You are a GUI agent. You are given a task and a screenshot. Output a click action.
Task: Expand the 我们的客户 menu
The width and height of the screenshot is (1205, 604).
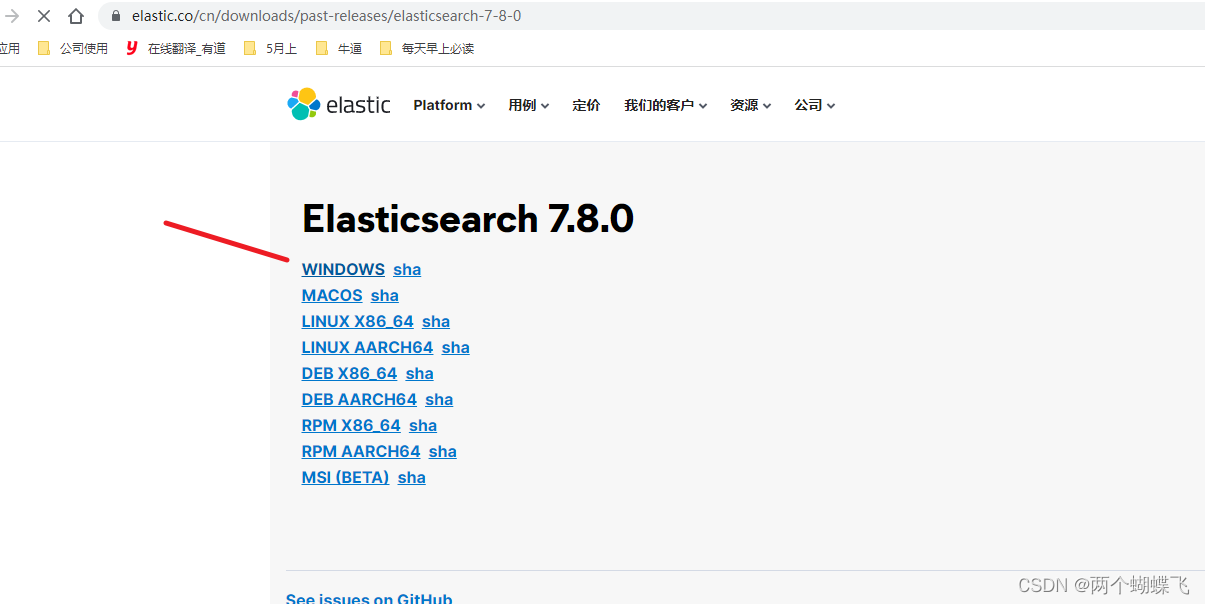[x=666, y=105]
